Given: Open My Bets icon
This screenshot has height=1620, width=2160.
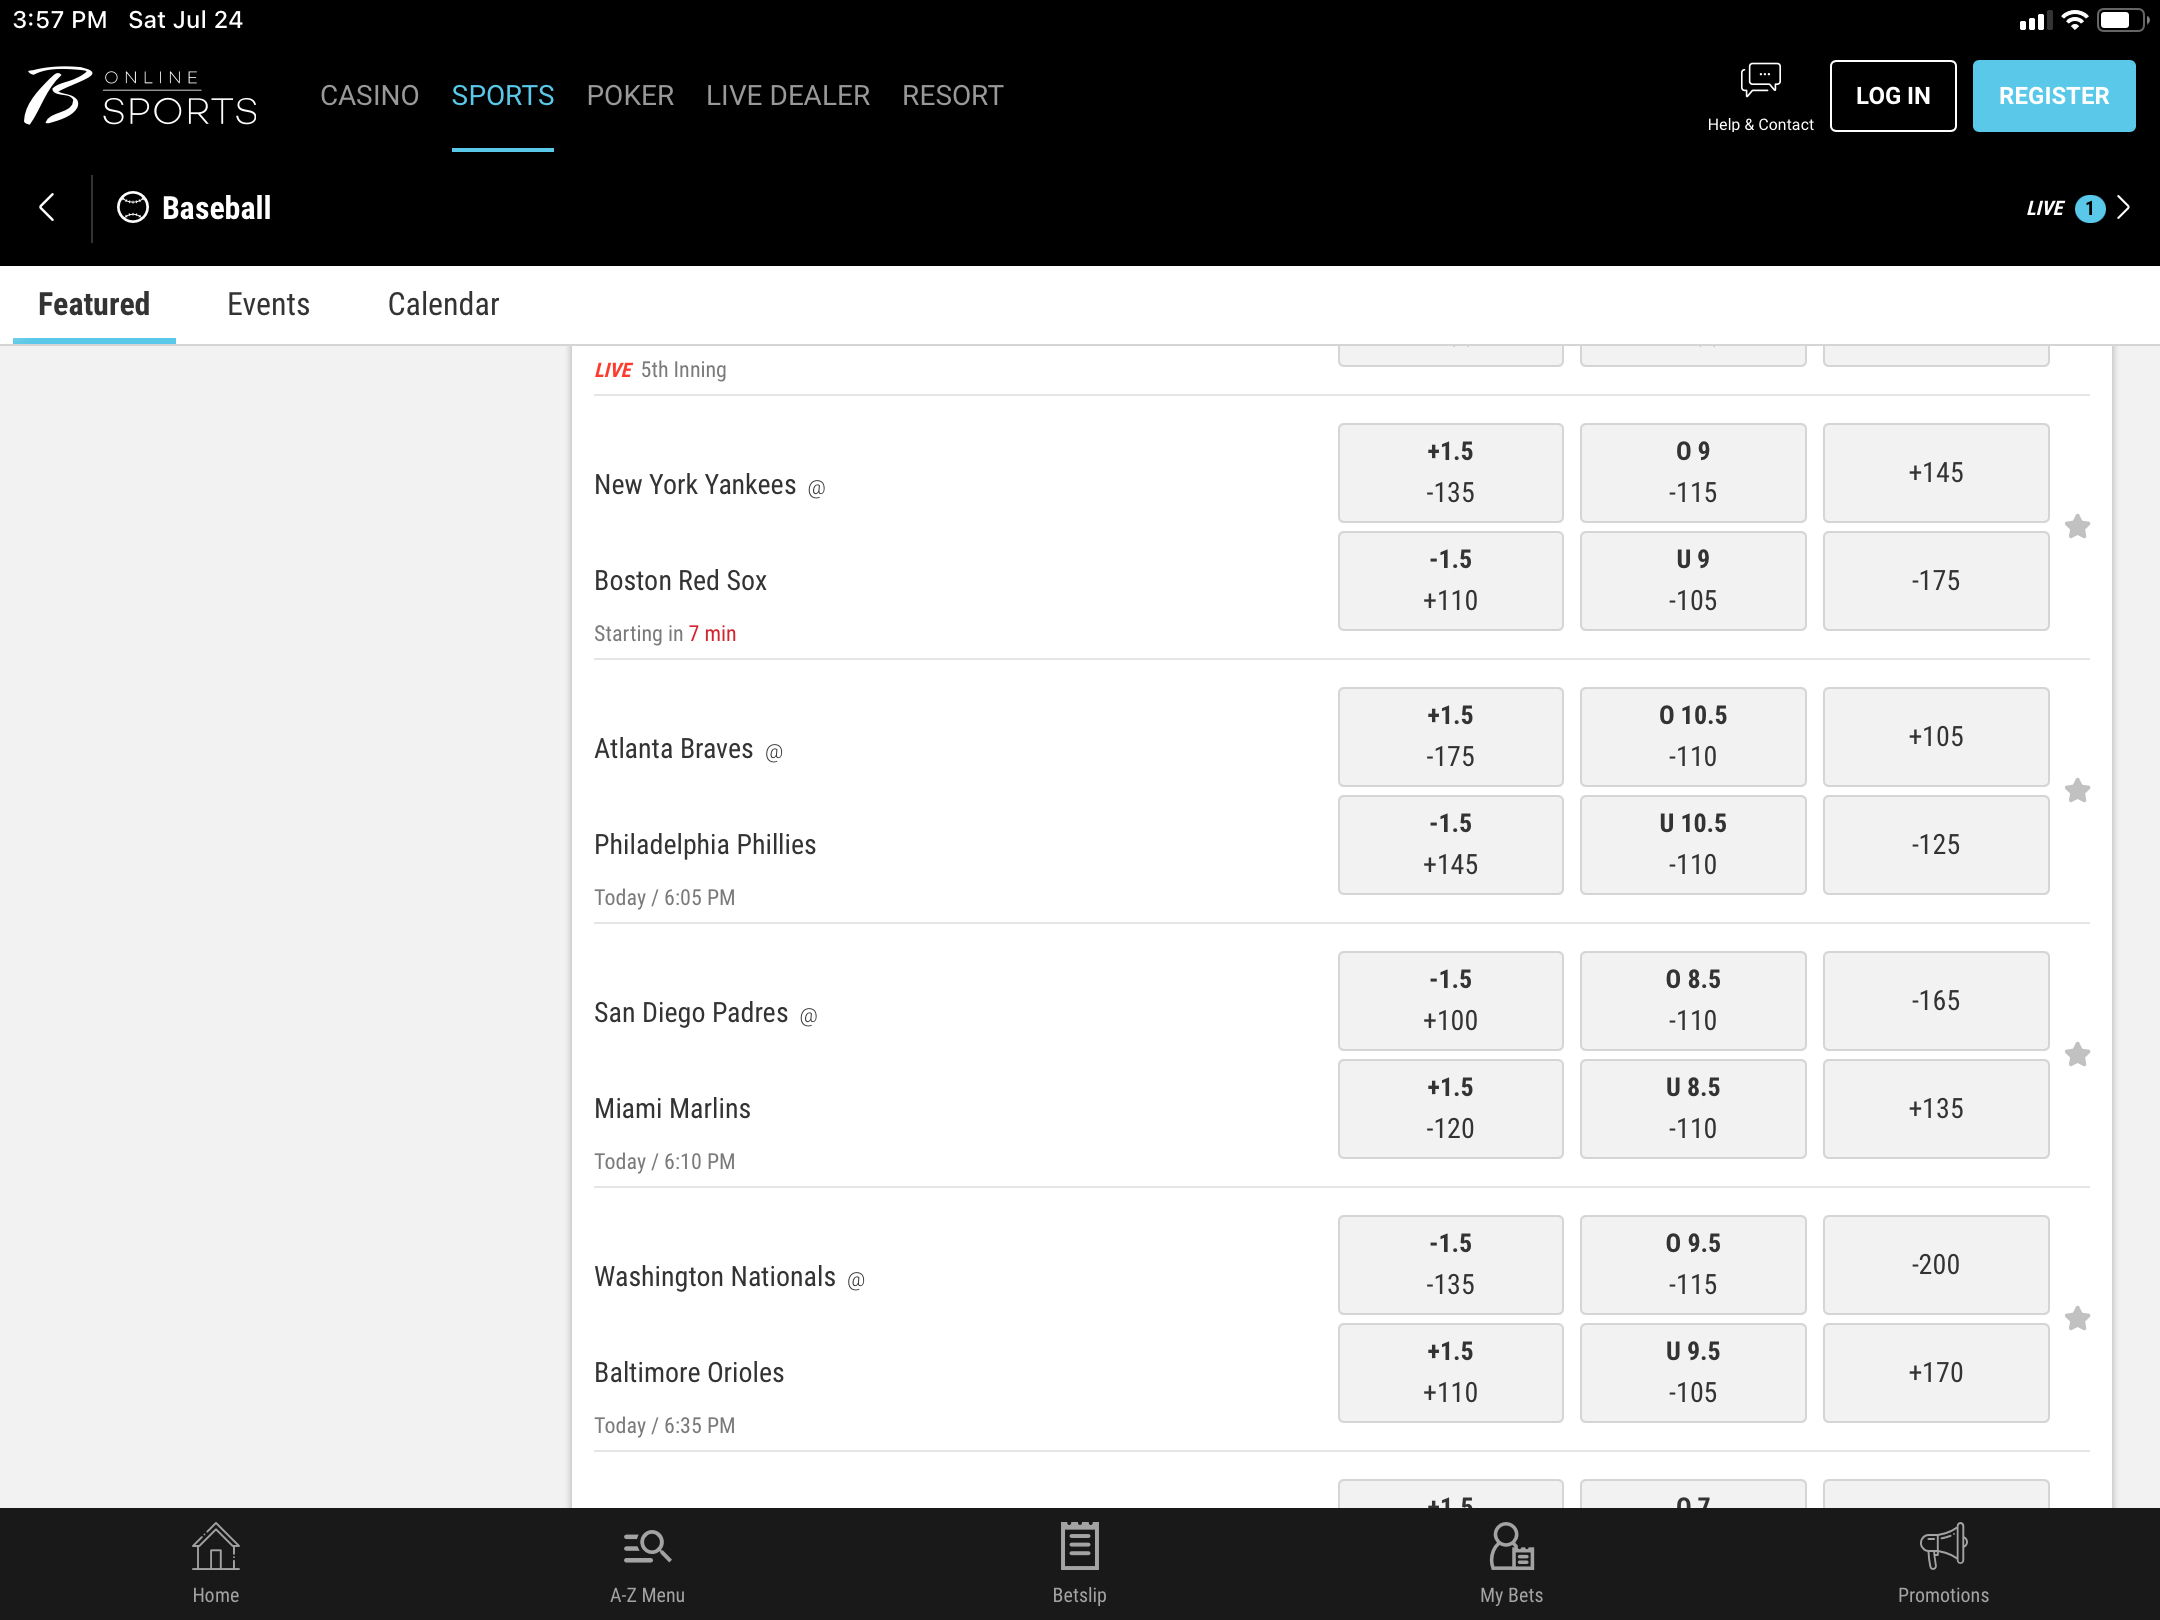Looking at the screenshot, I should [x=1511, y=1546].
